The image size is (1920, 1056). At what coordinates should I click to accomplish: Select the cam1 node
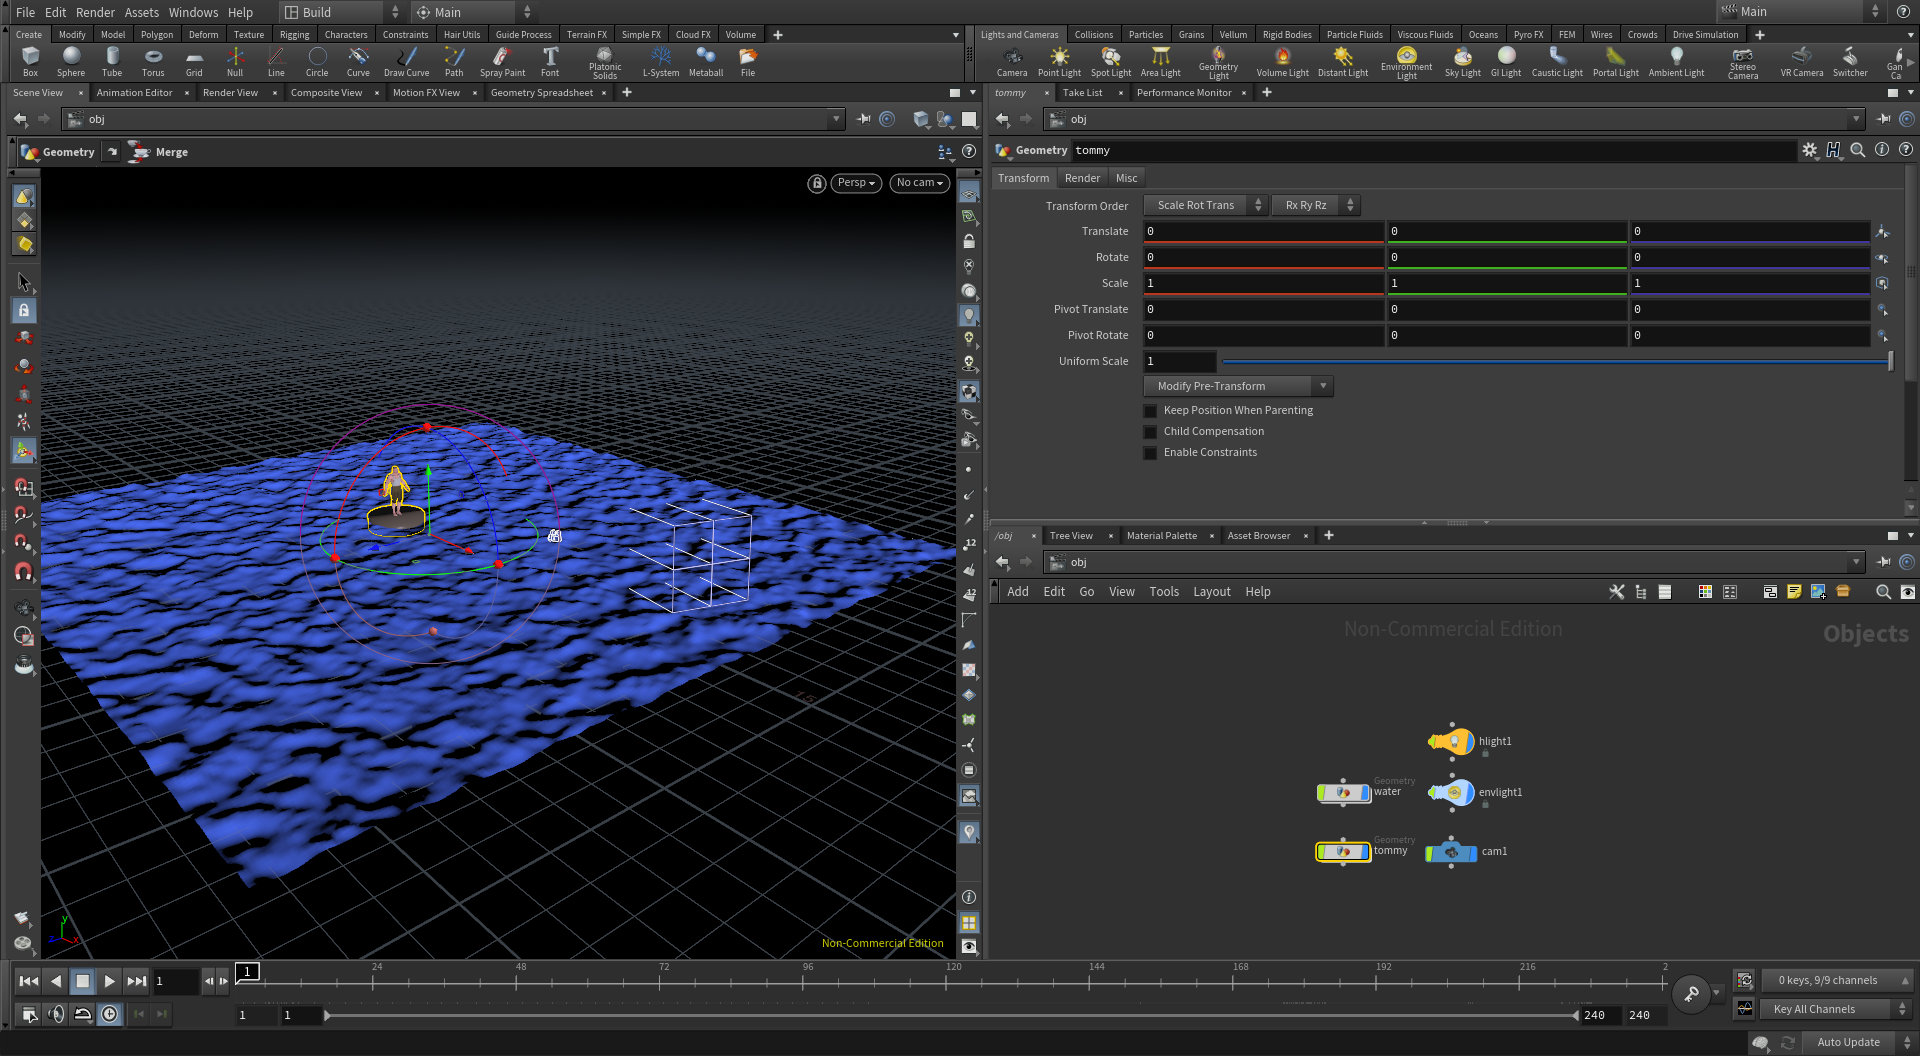coord(1451,852)
